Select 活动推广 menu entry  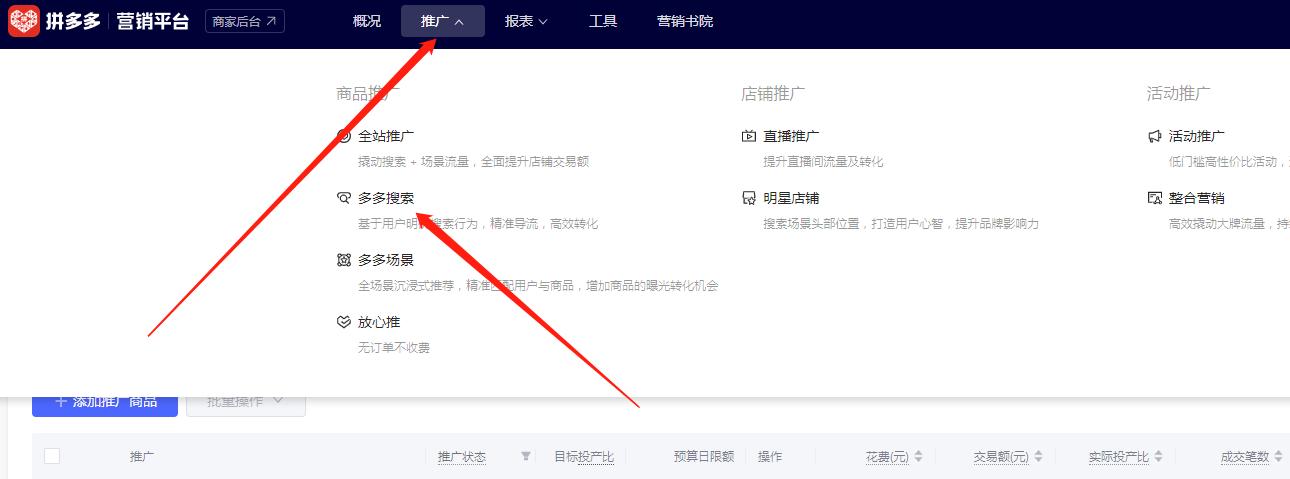(1197, 136)
